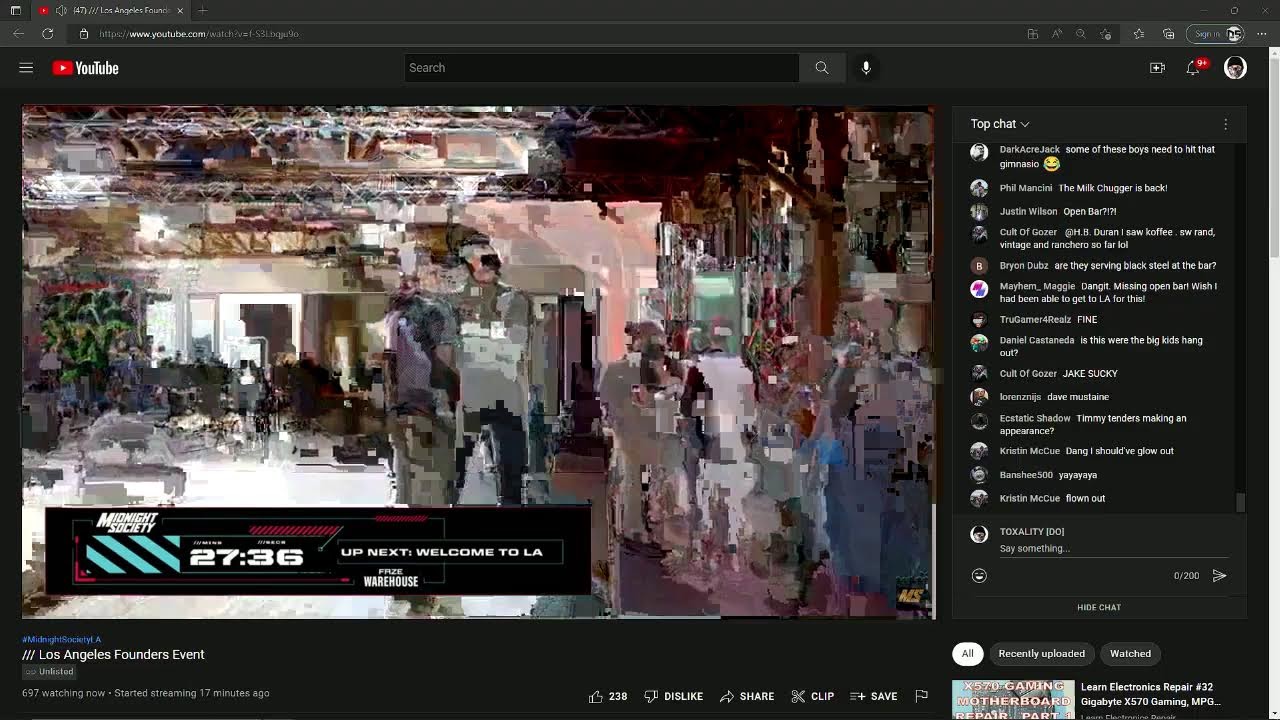Click Banshee500 'yayayaya' message
This screenshot has width=1280, height=720.
click(1078, 475)
